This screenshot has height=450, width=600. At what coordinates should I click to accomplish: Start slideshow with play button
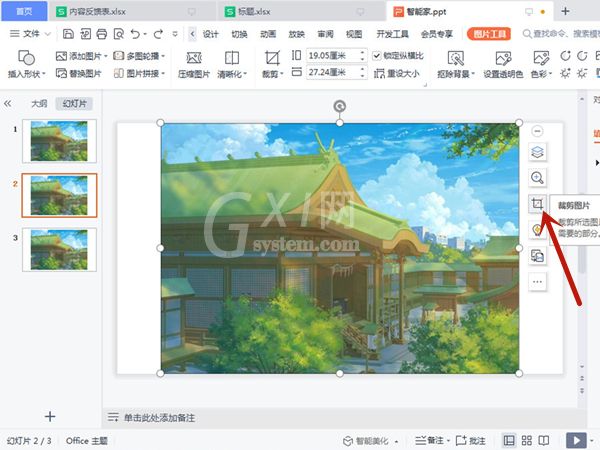[x=576, y=440]
